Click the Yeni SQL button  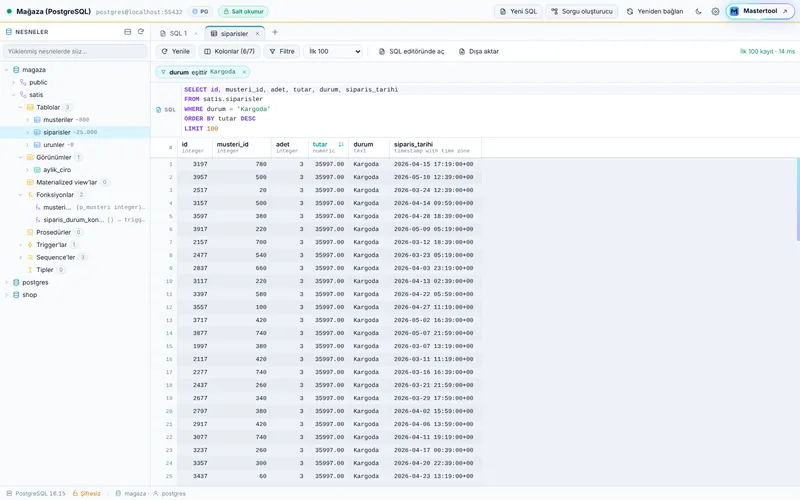click(x=518, y=11)
